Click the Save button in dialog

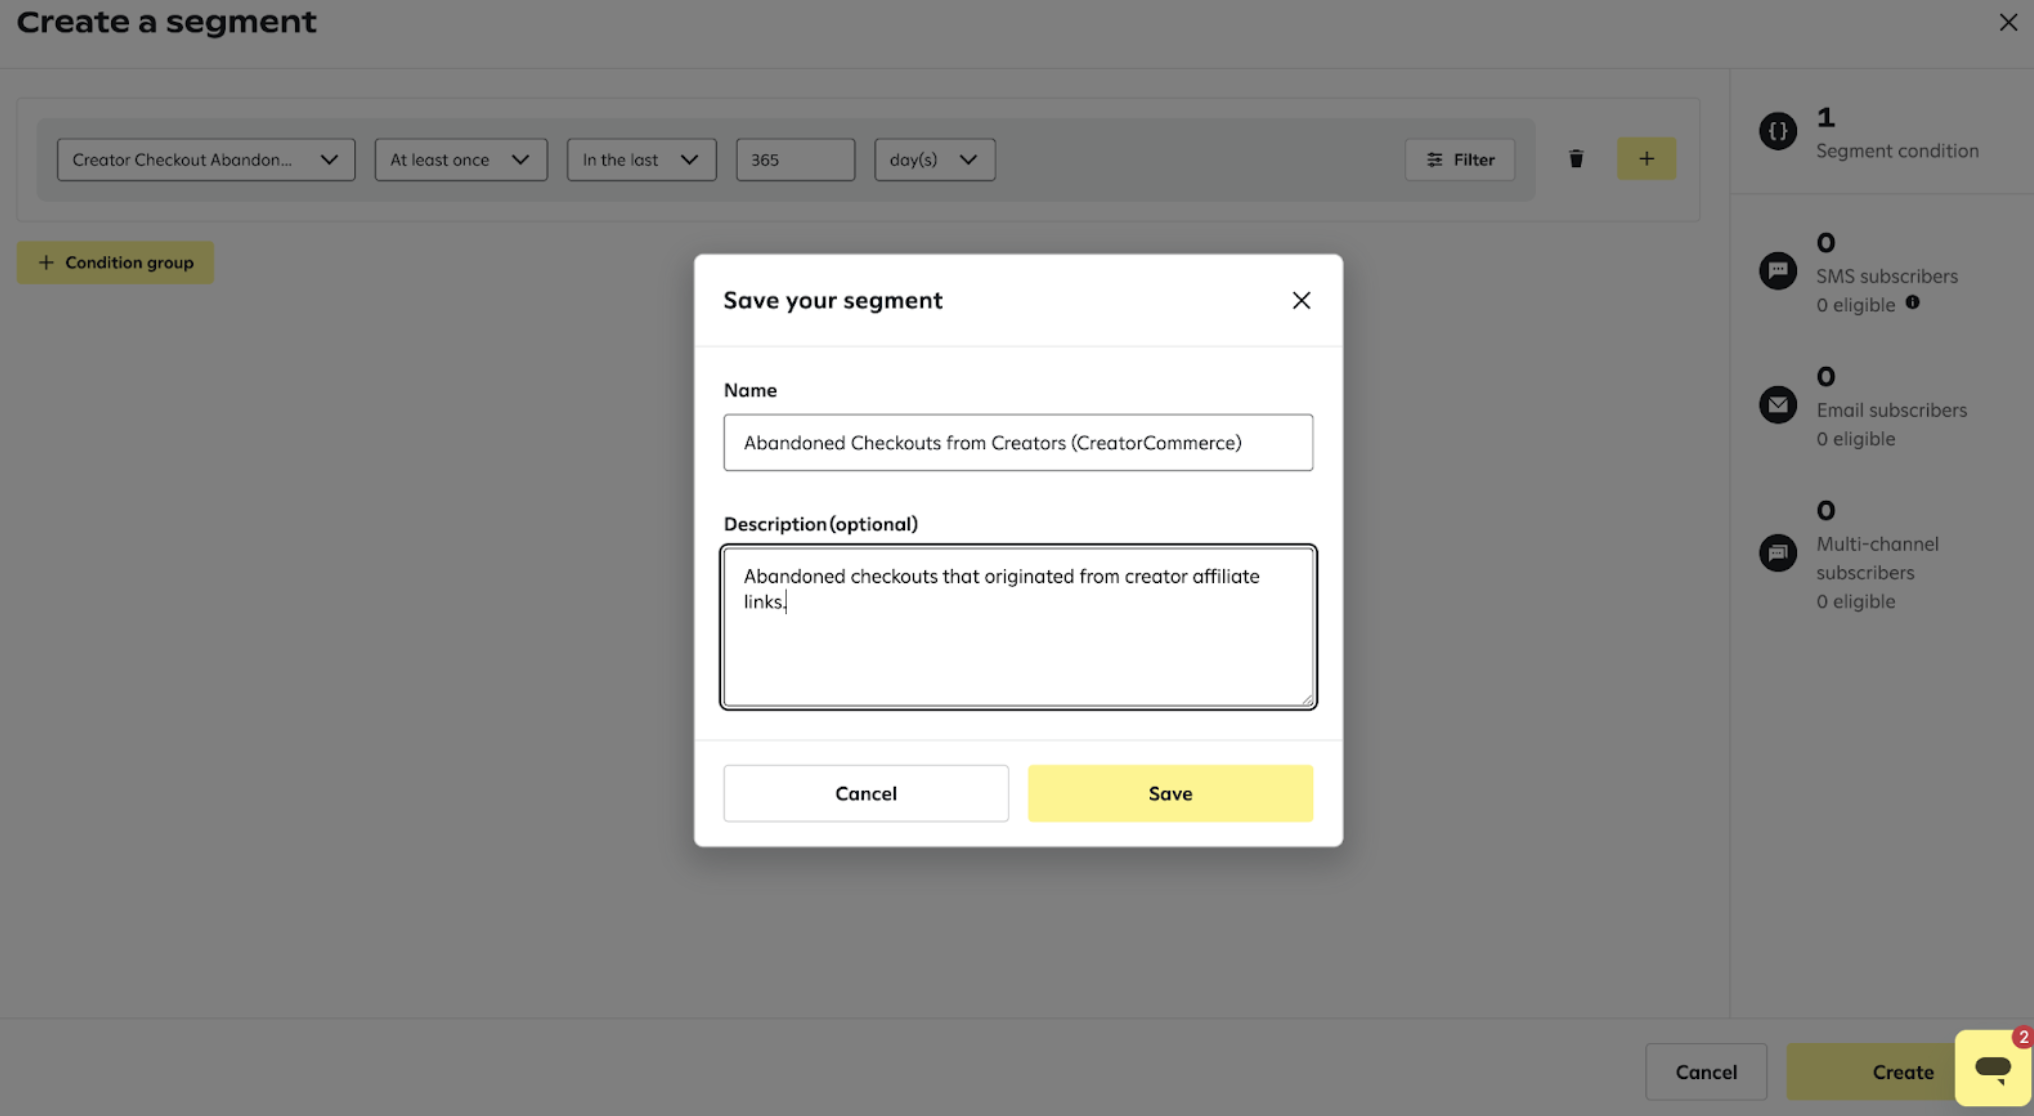(x=1170, y=793)
